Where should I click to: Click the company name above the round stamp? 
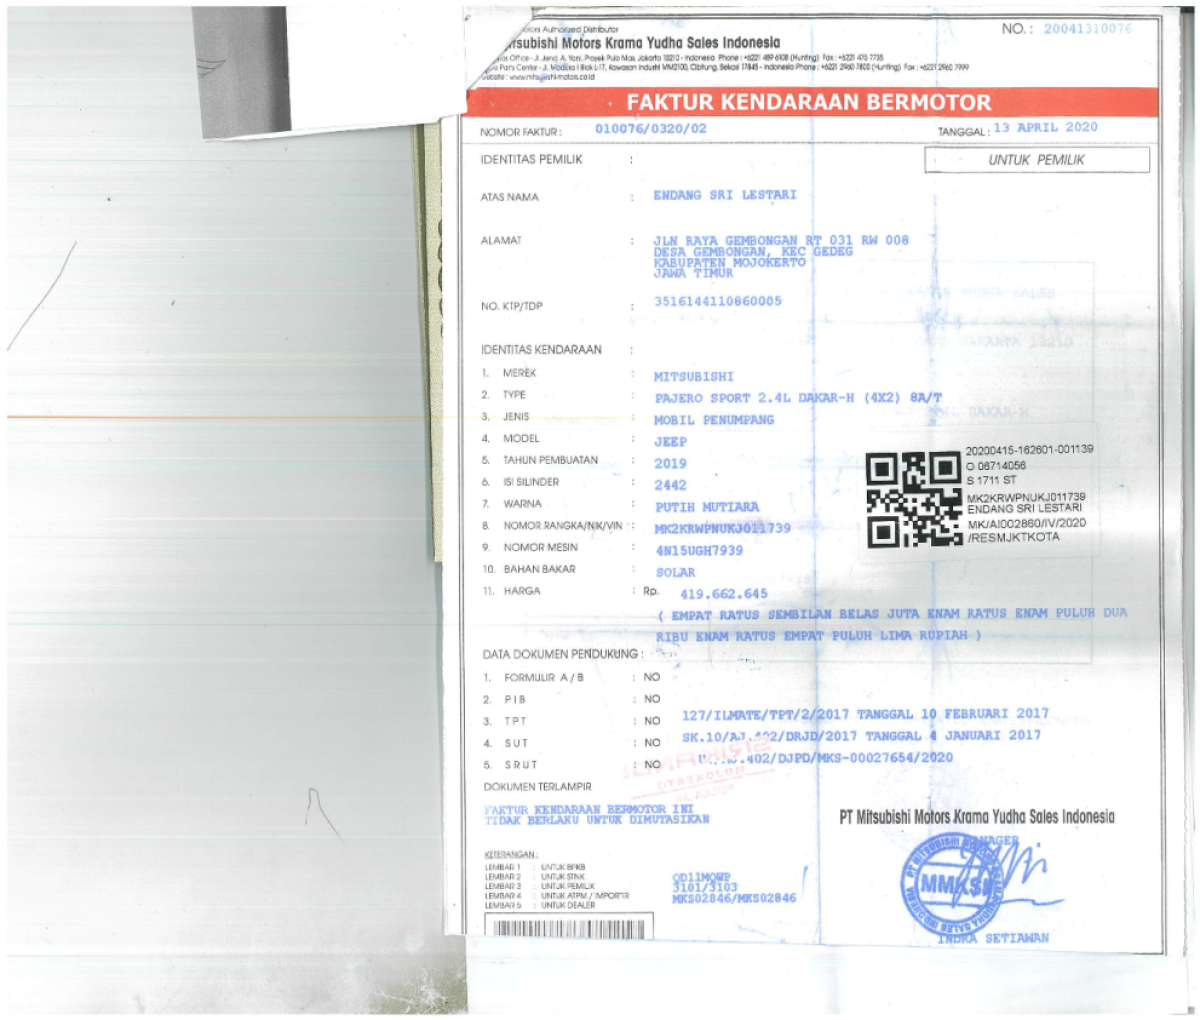pos(977,817)
